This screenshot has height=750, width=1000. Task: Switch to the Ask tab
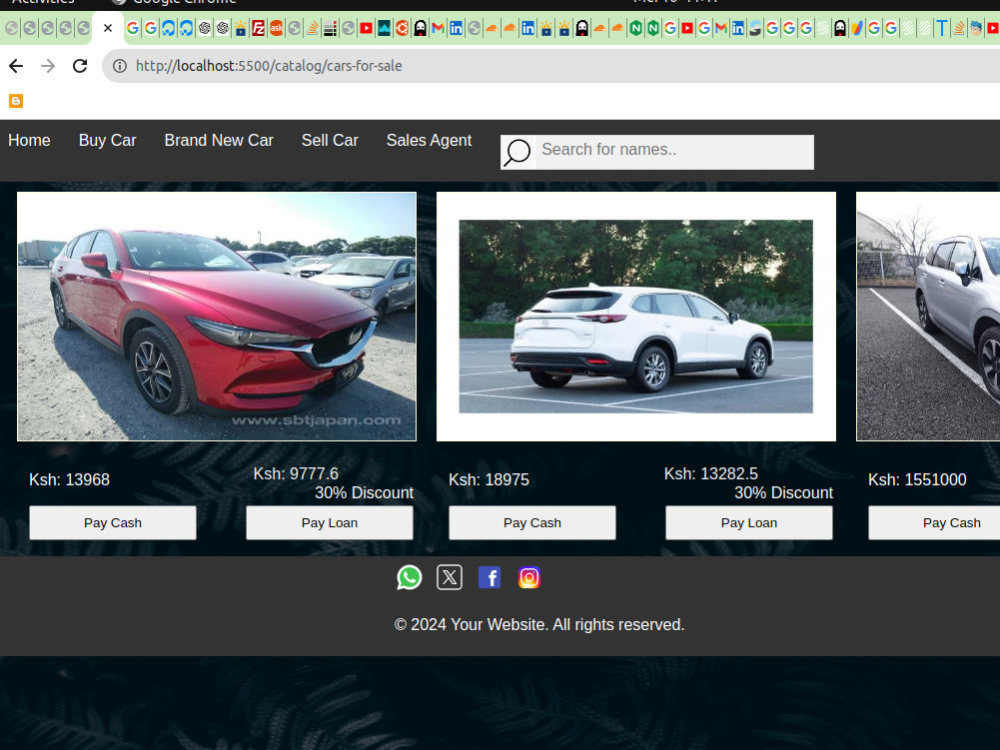point(276,28)
